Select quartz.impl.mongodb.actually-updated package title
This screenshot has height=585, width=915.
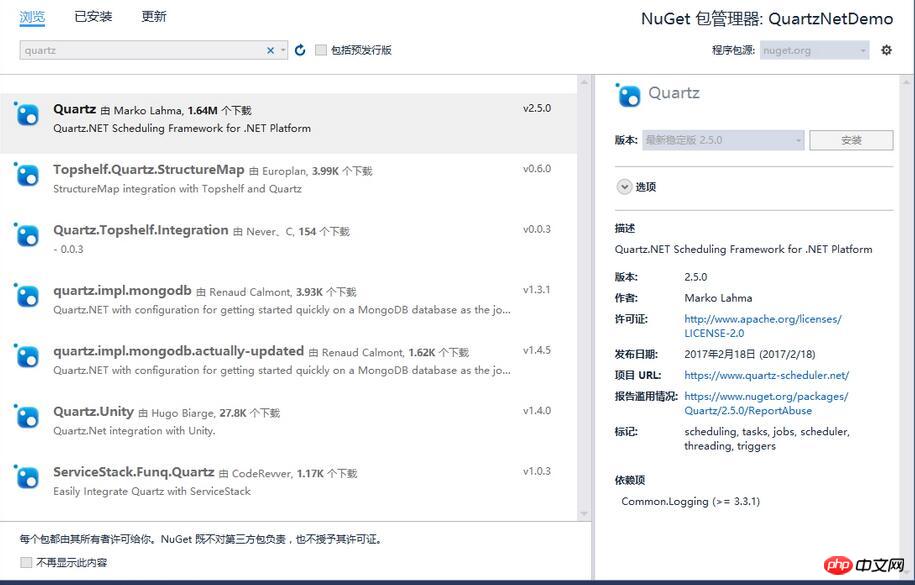[178, 351]
